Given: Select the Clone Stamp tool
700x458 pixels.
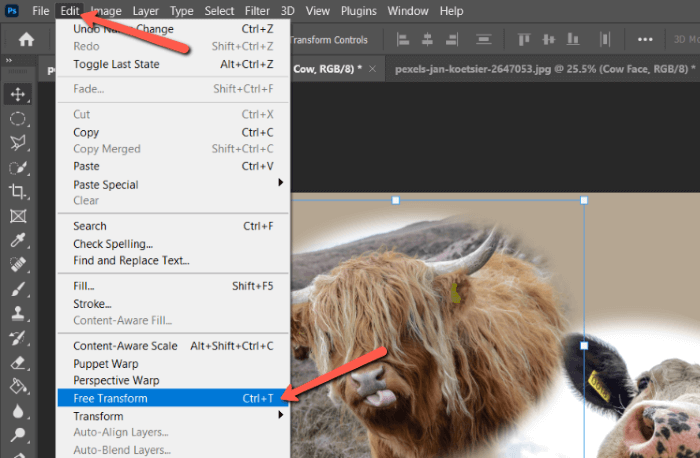Looking at the screenshot, I should coord(17,313).
